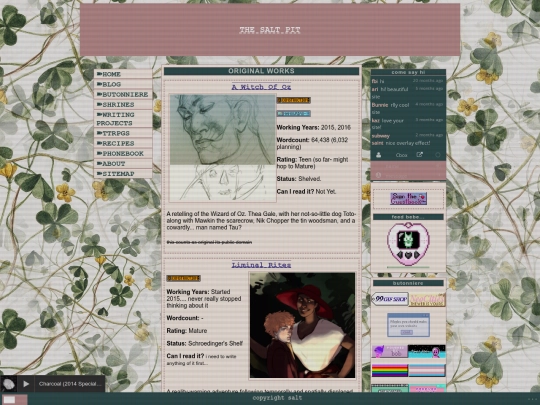Open the Liminal Rites title link

point(261,265)
